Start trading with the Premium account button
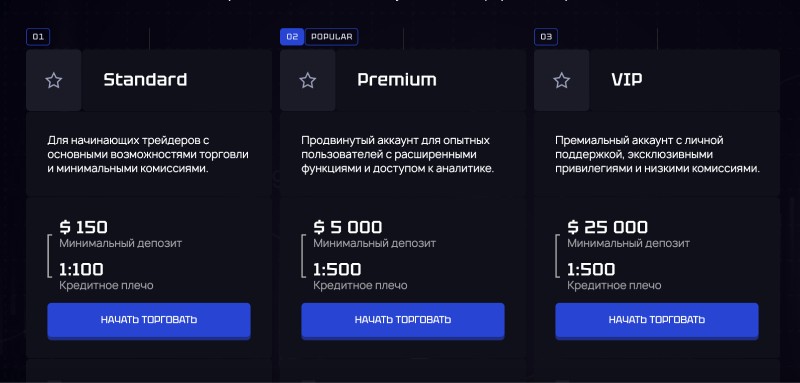This screenshot has width=800, height=383. 403,320
